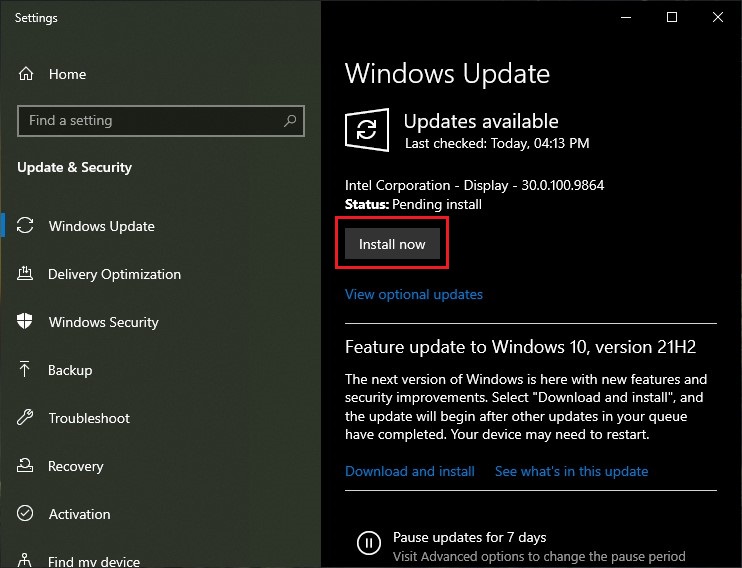Click the Status: Pending install text
The height and width of the screenshot is (568, 742).
click(x=413, y=204)
